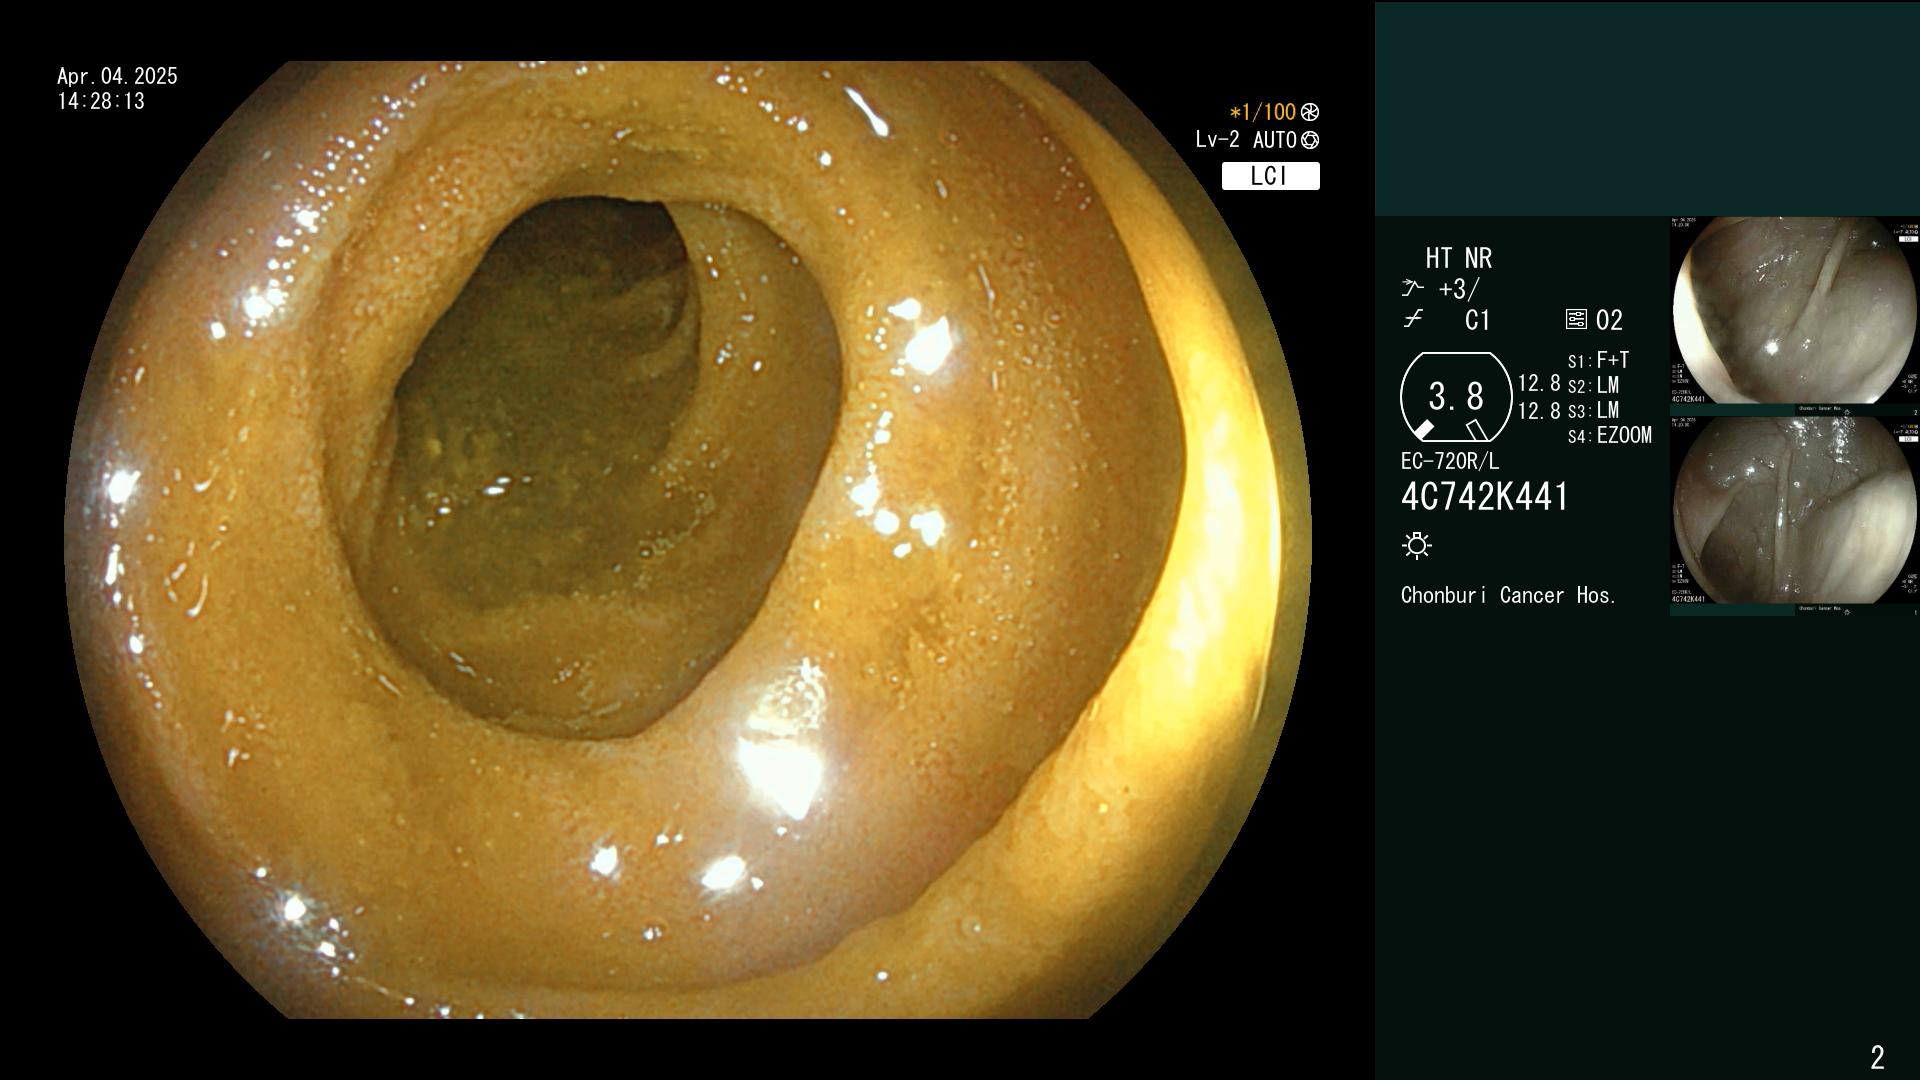Click the image storage icon beside 02
The height and width of the screenshot is (1080, 1920).
point(1576,320)
